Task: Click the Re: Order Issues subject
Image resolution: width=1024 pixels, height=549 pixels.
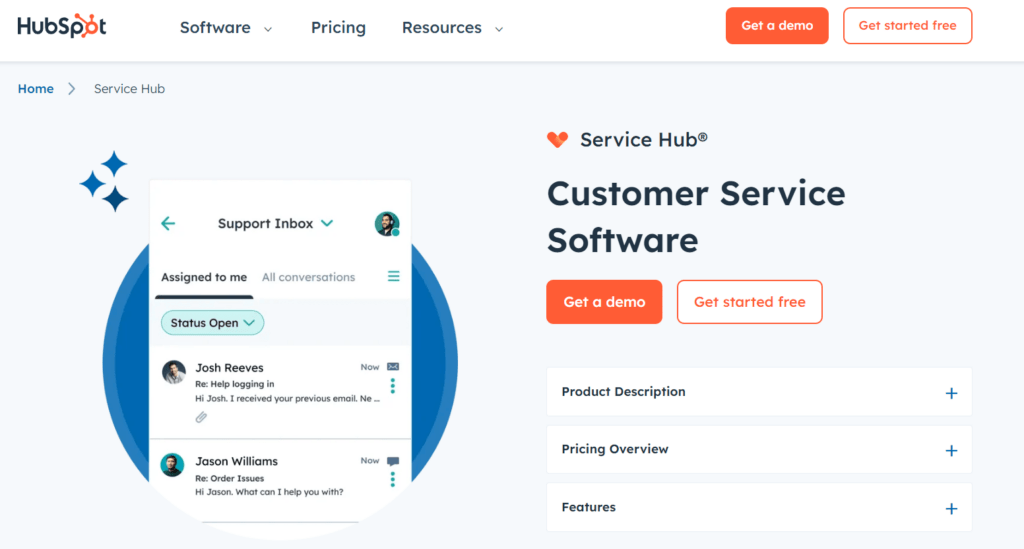Action: pos(229,478)
